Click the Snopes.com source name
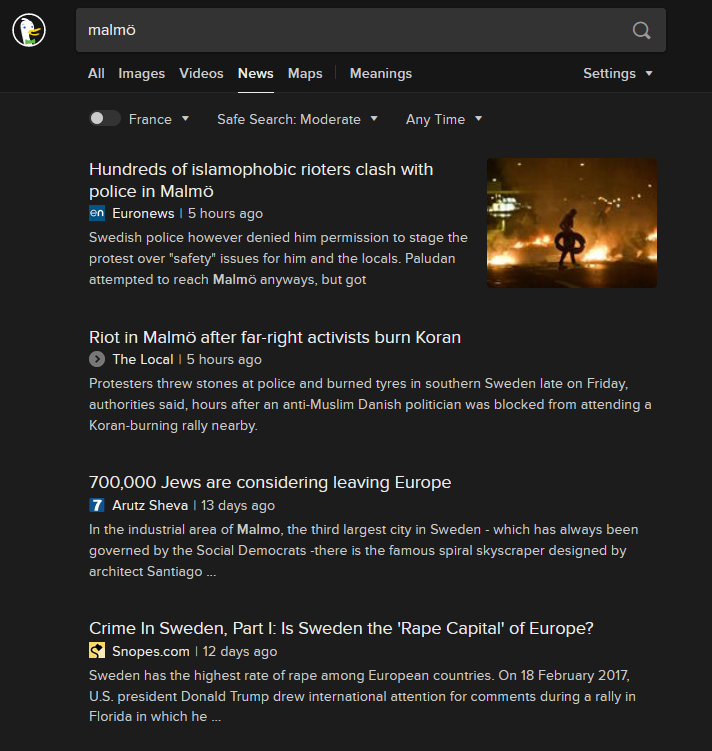The height and width of the screenshot is (751, 712). pos(151,651)
